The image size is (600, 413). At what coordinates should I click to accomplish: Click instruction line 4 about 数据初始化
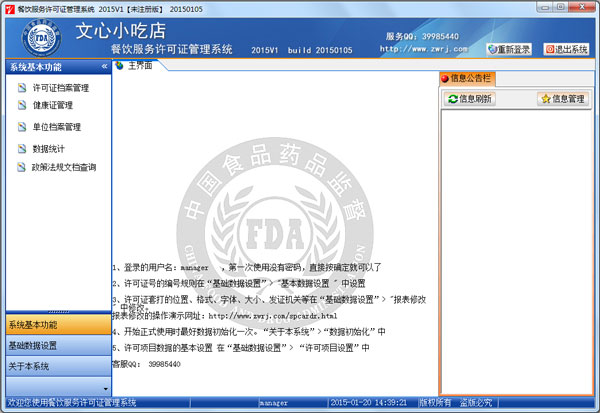[x=249, y=331]
